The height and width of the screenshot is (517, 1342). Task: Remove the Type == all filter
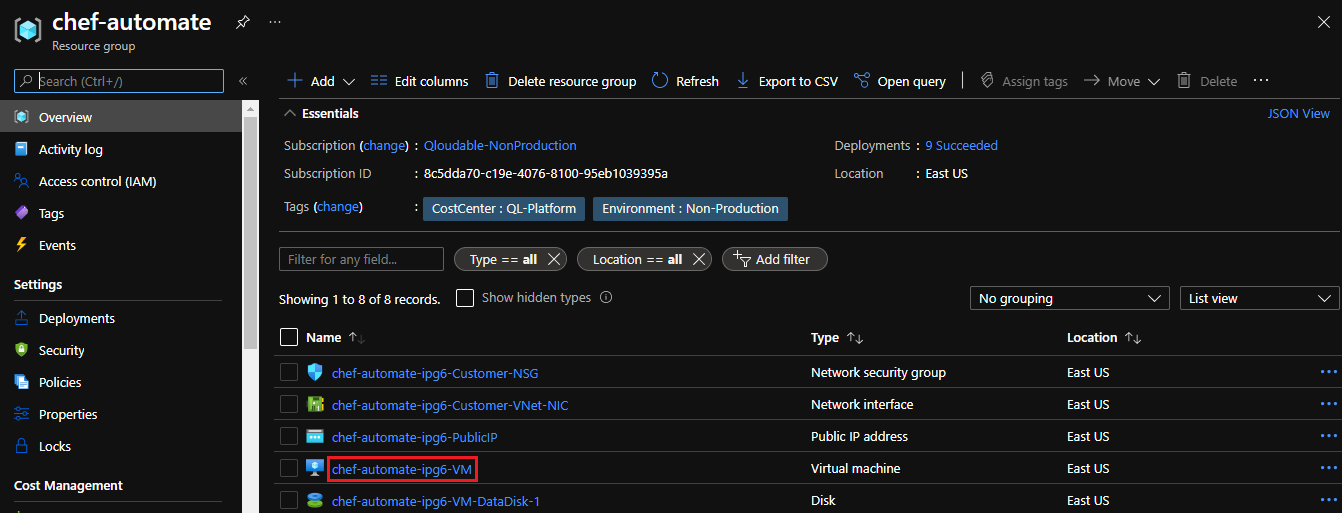pyautogui.click(x=554, y=259)
